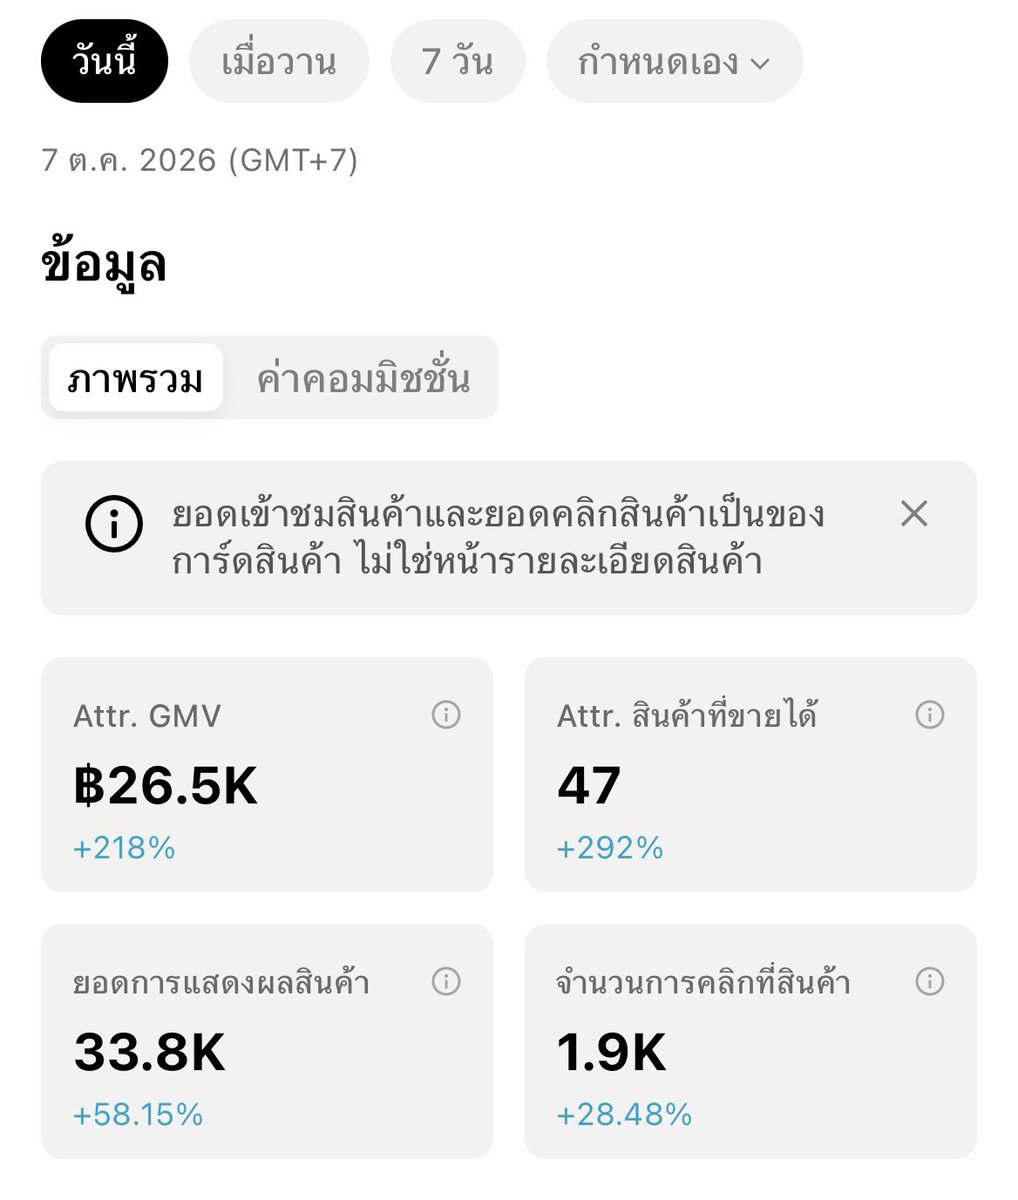Tap info icon beside จำนวนการคลิกที่สินค้า

930,981
